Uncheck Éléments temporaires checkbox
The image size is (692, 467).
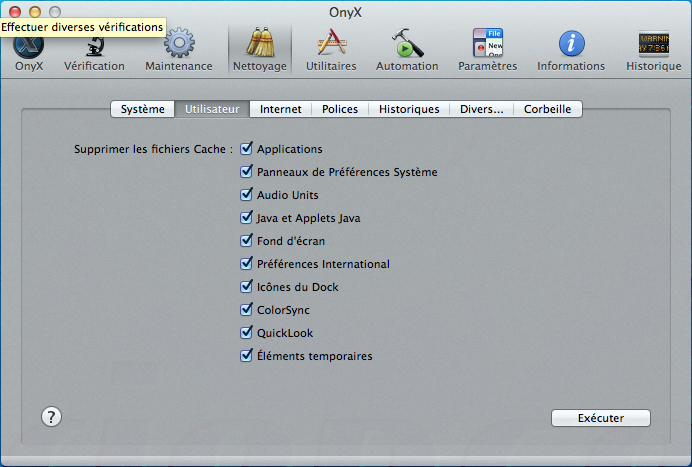[x=246, y=355]
